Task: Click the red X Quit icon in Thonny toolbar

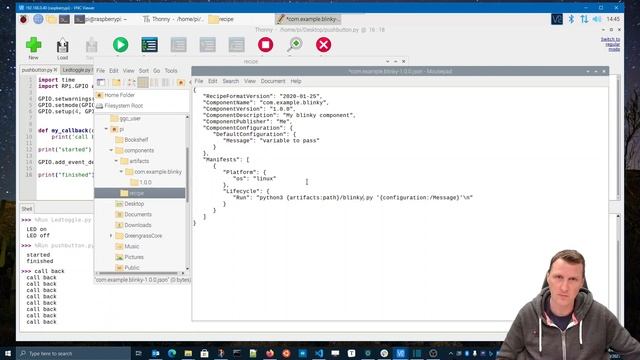Action: (324, 44)
